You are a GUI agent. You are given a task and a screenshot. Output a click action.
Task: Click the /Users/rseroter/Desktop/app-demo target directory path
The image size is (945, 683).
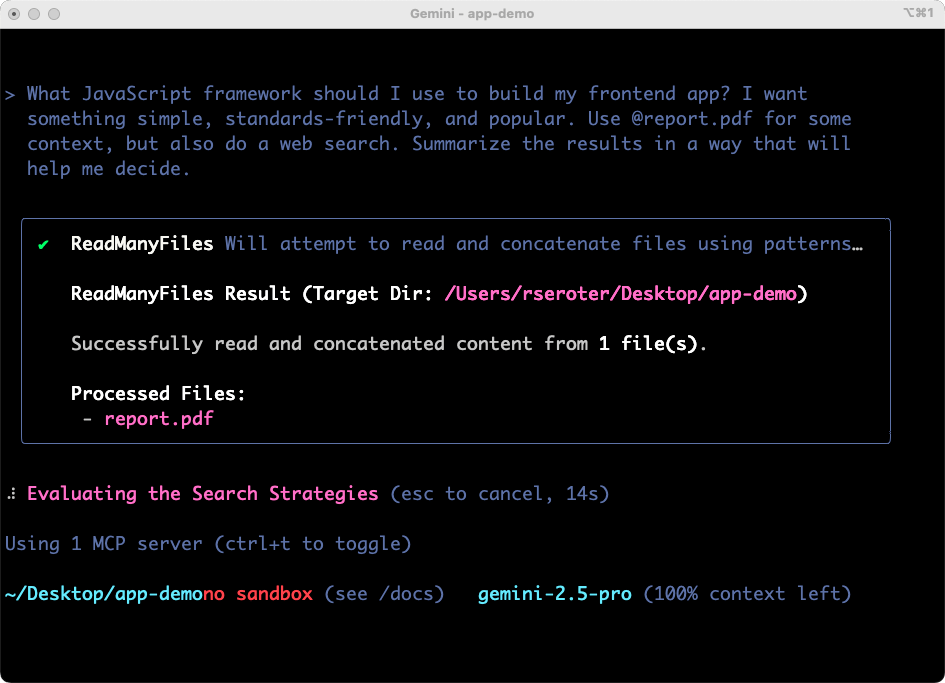620,295
